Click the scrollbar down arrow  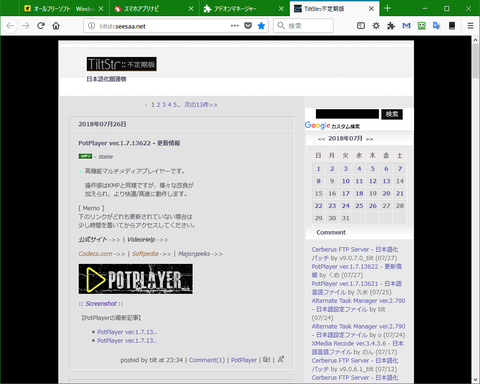pos(476,380)
